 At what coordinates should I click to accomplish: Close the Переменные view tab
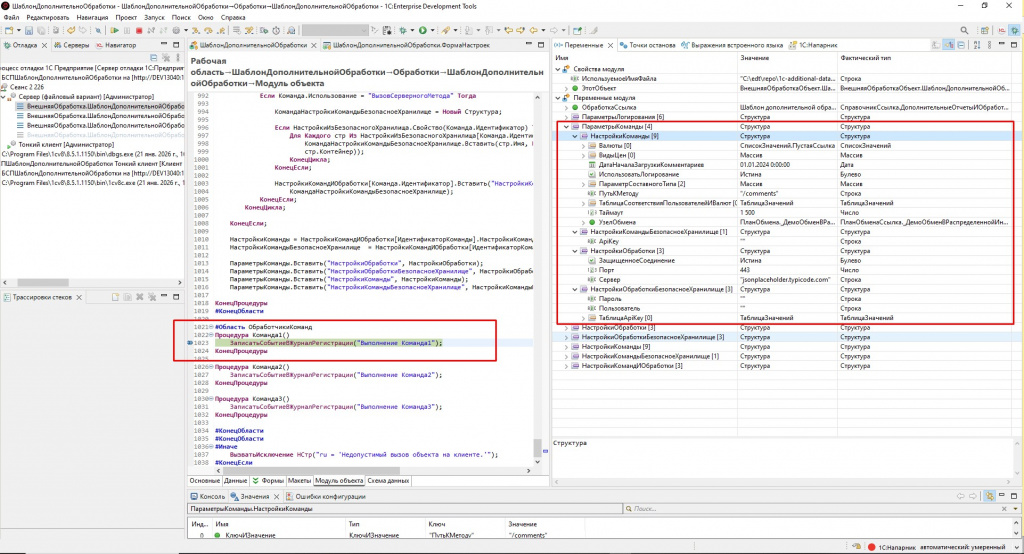609,46
